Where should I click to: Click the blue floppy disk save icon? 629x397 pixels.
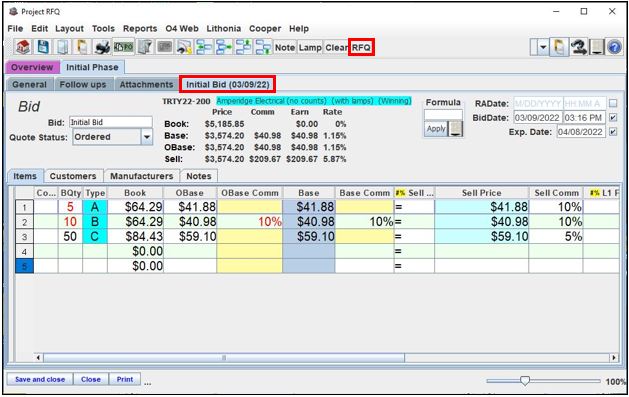[43, 47]
